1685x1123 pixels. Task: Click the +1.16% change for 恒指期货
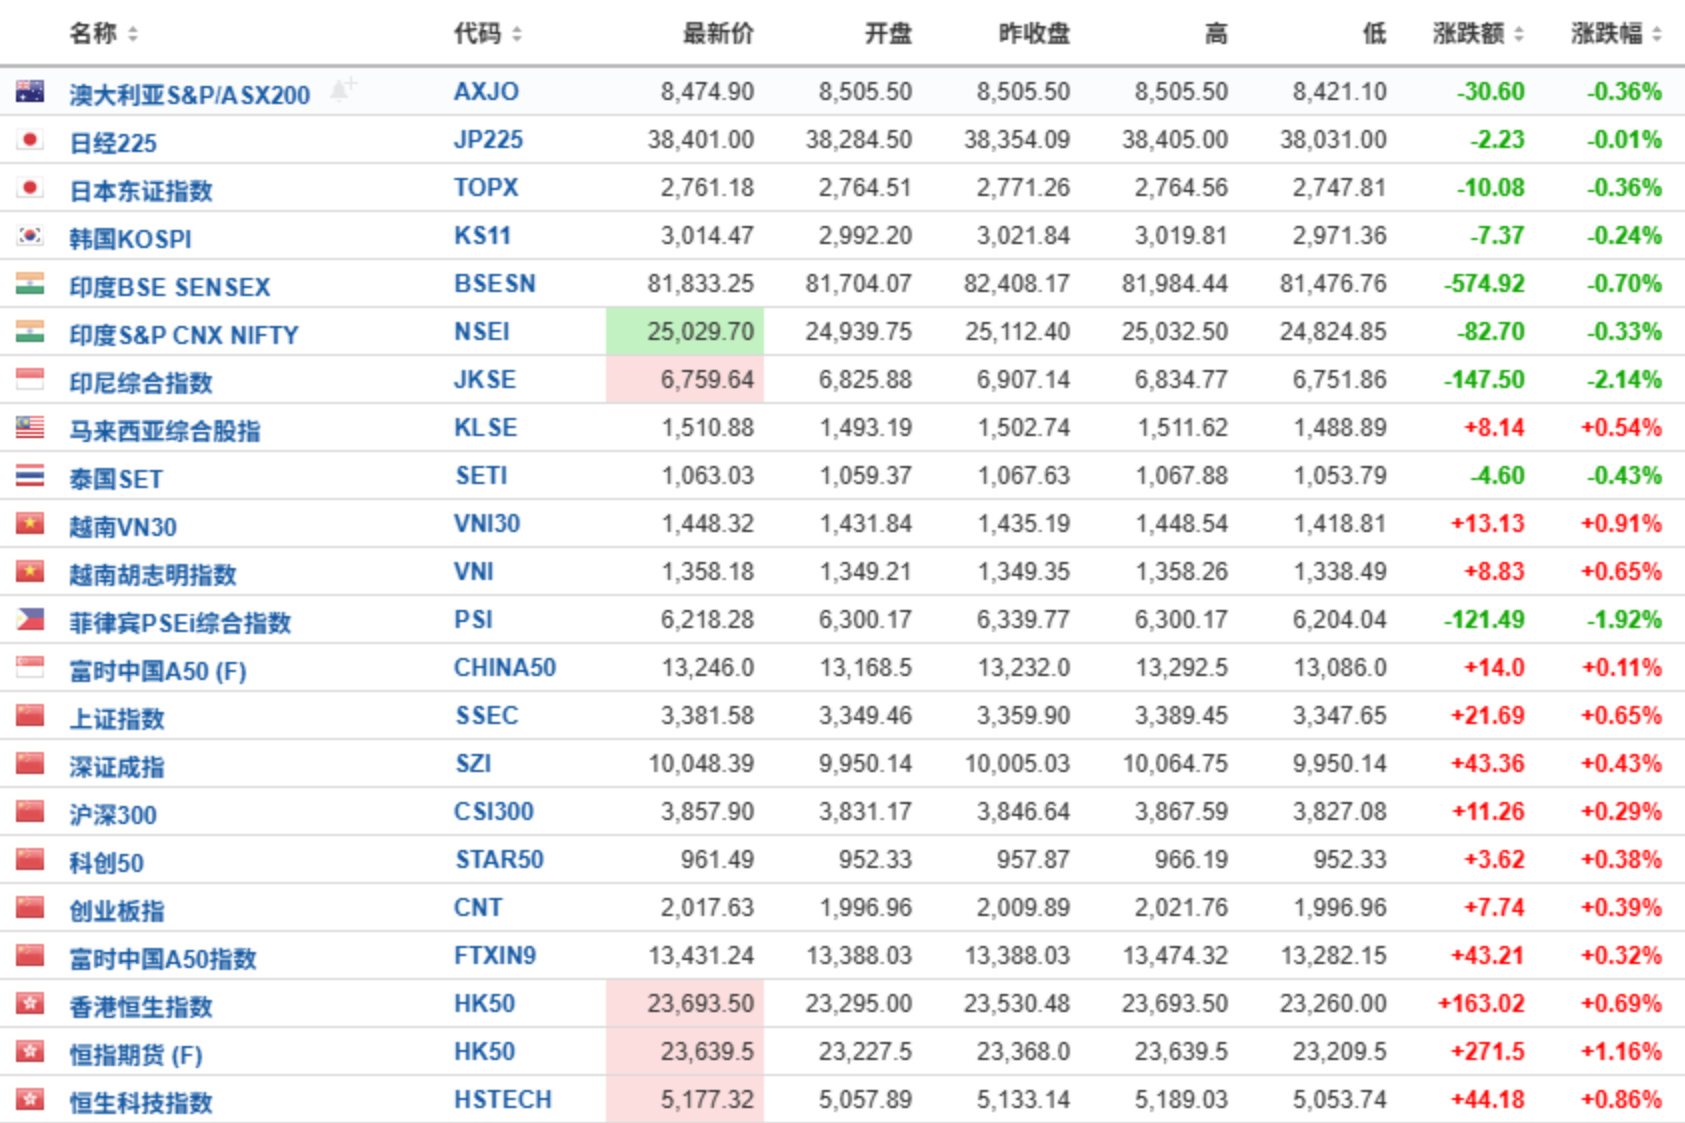pos(1621,1052)
